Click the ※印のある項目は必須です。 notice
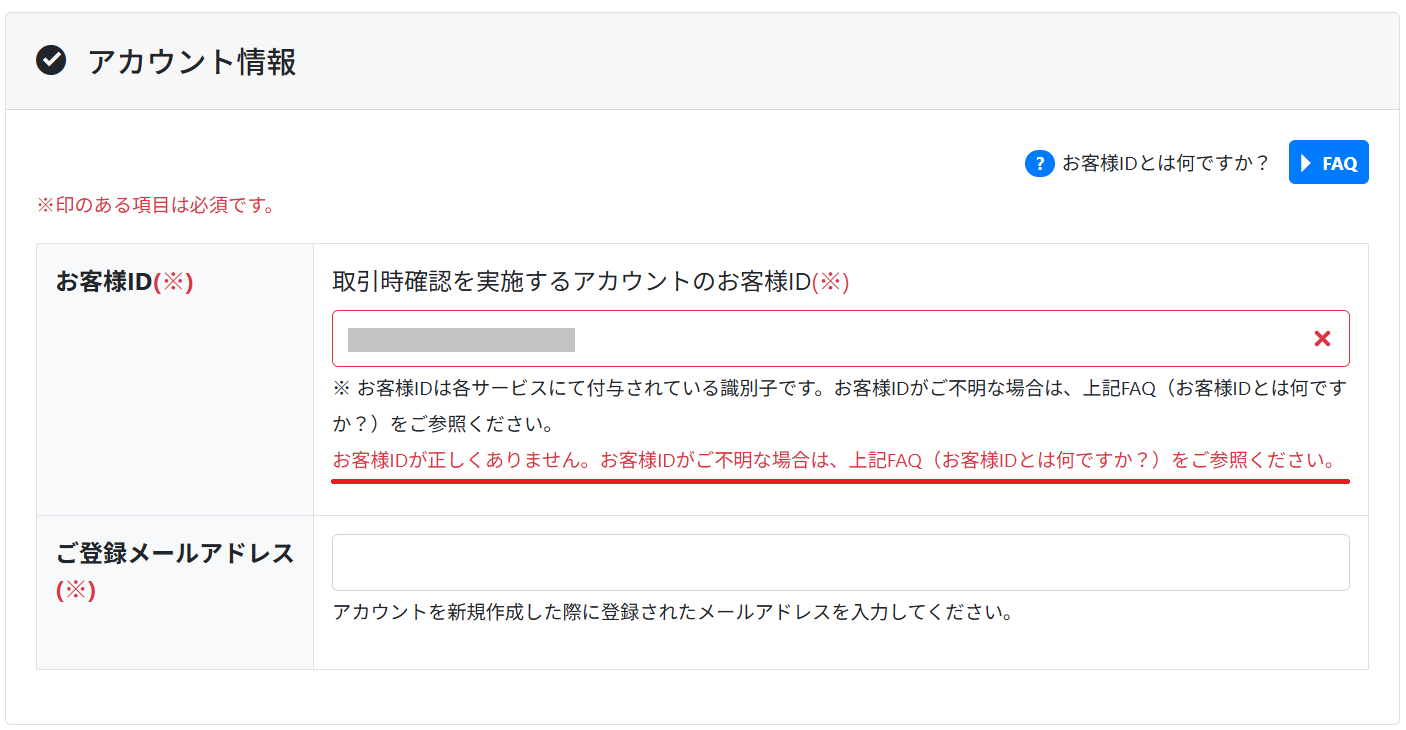 coord(156,206)
